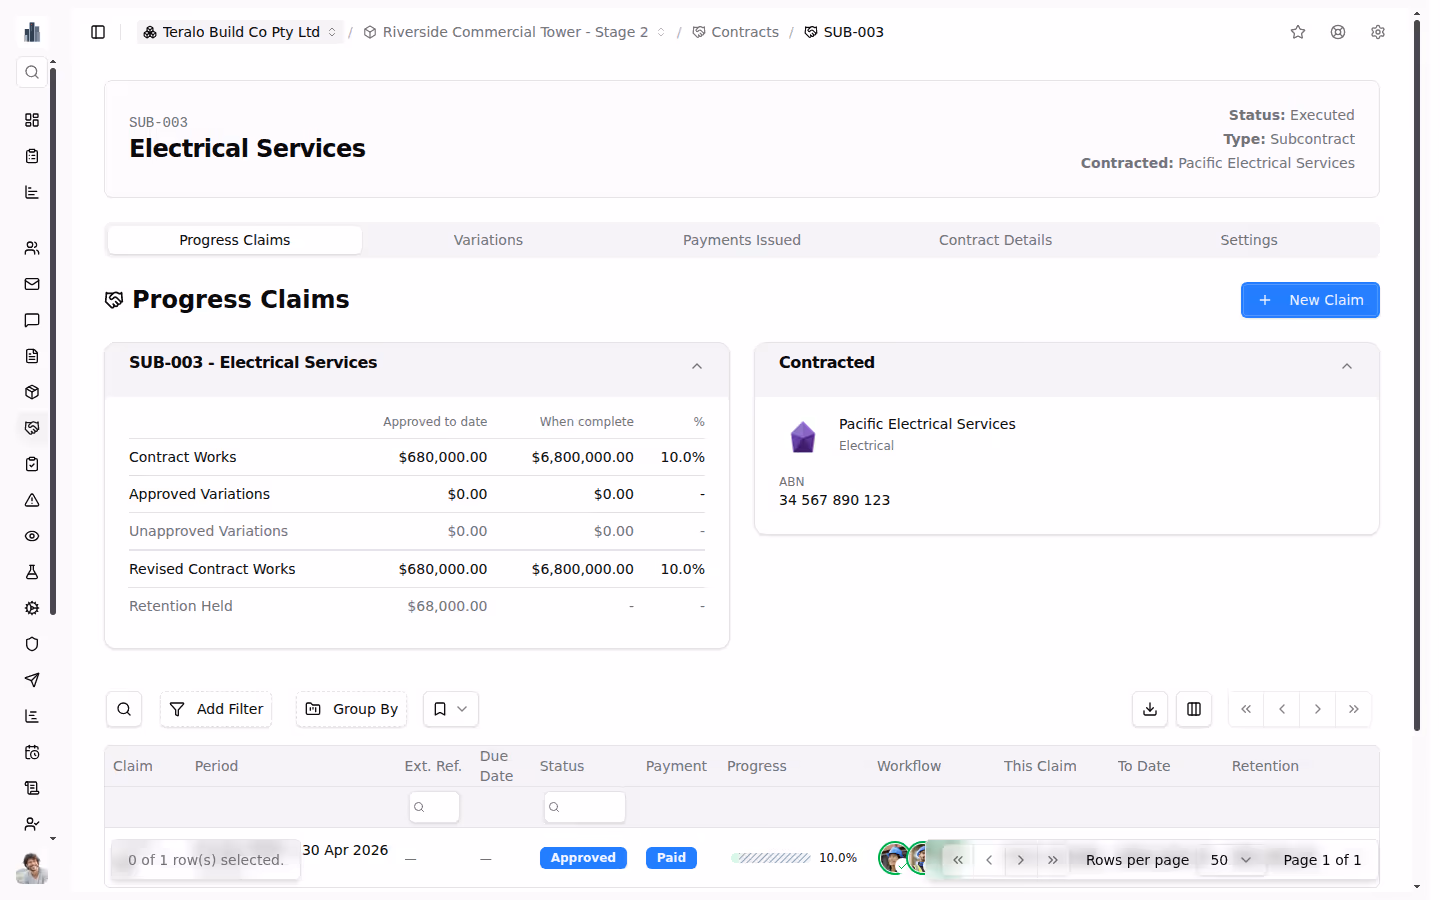Click next page arrow in bottom pagination
1440x900 pixels.
tap(1021, 860)
